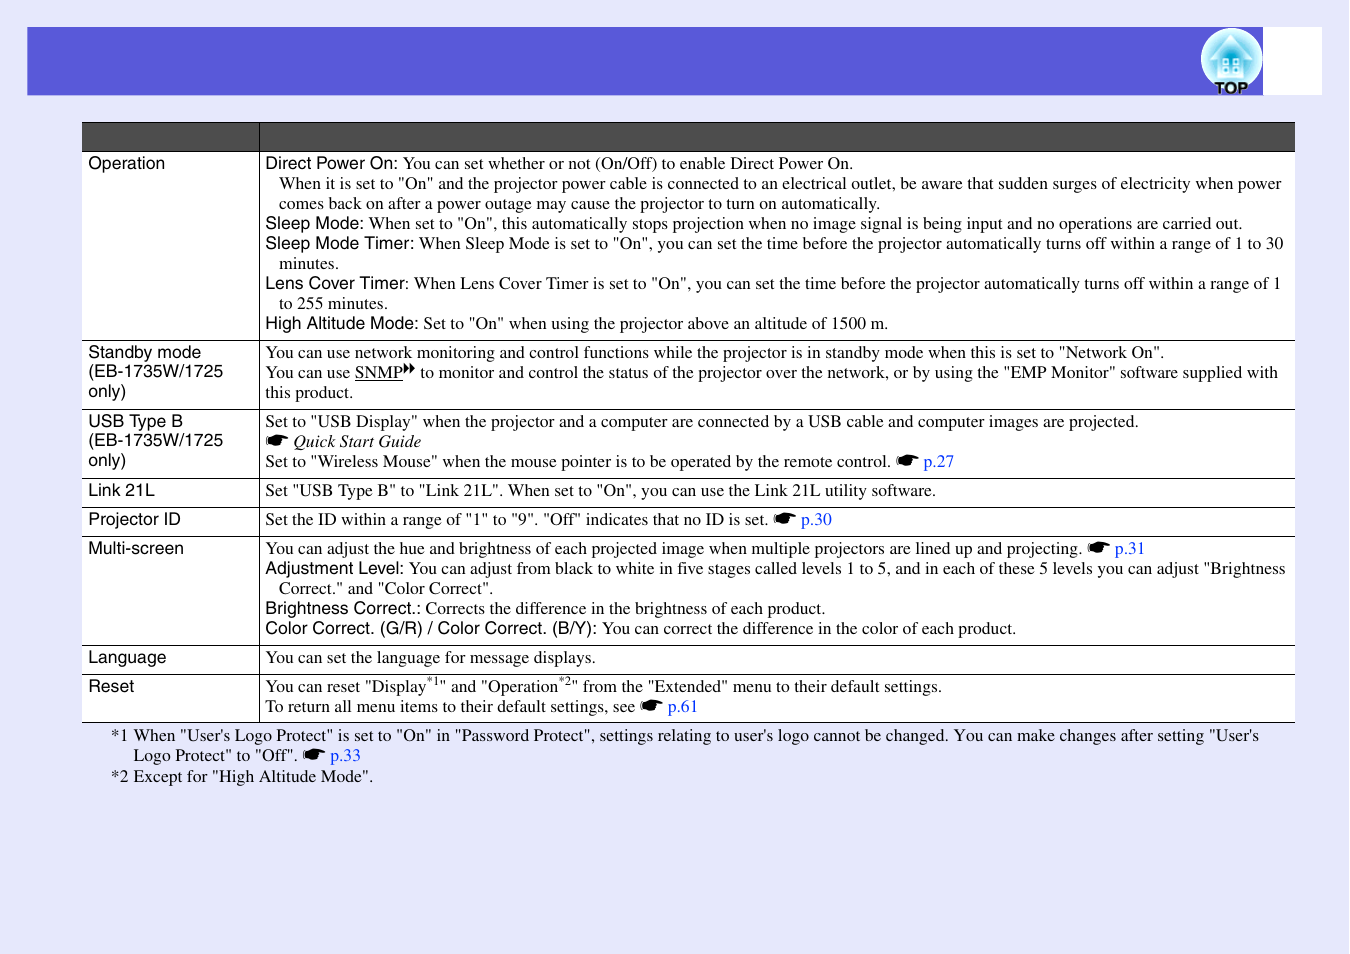Open the p.61 page link
The height and width of the screenshot is (954, 1350).
[682, 707]
